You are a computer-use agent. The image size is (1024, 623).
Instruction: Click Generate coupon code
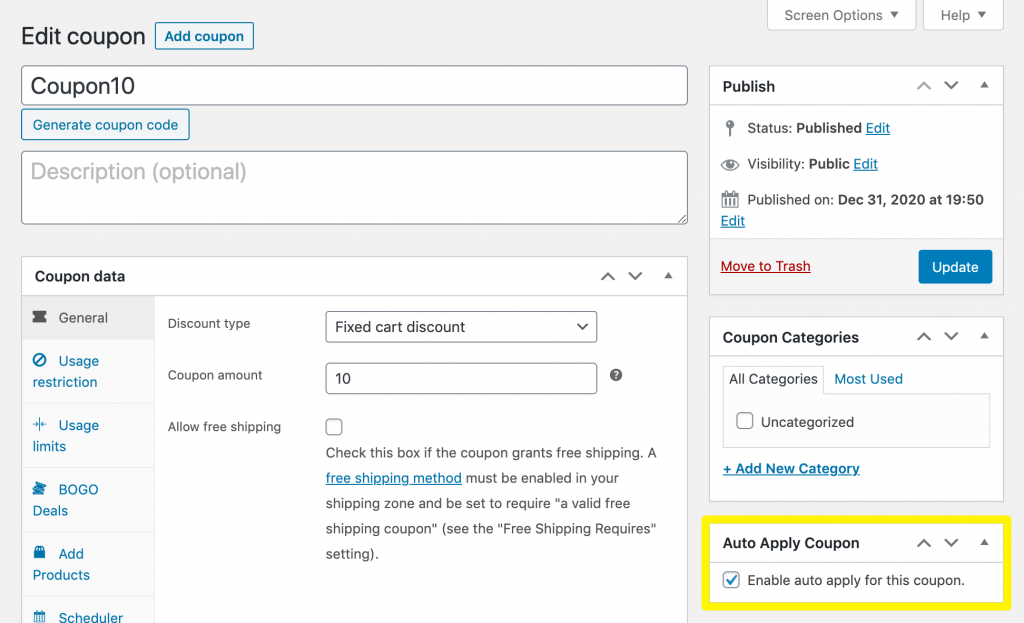click(105, 125)
